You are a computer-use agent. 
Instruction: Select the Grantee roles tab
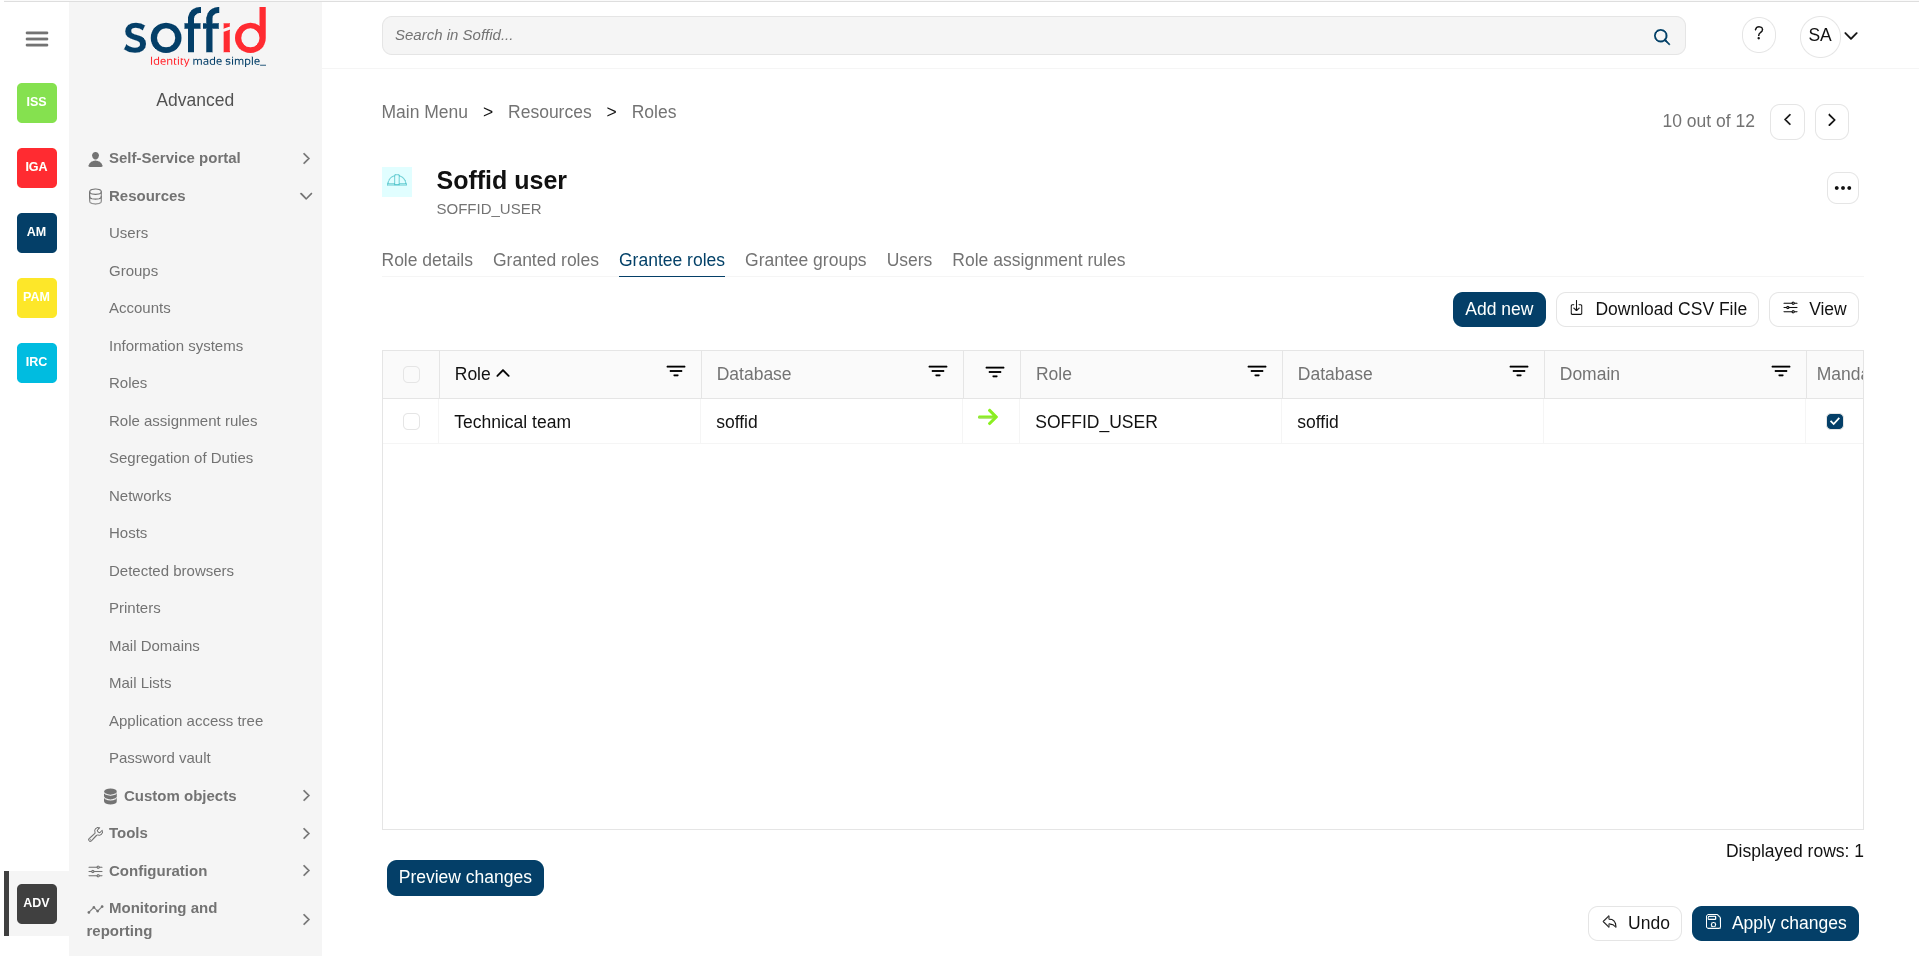click(x=672, y=260)
